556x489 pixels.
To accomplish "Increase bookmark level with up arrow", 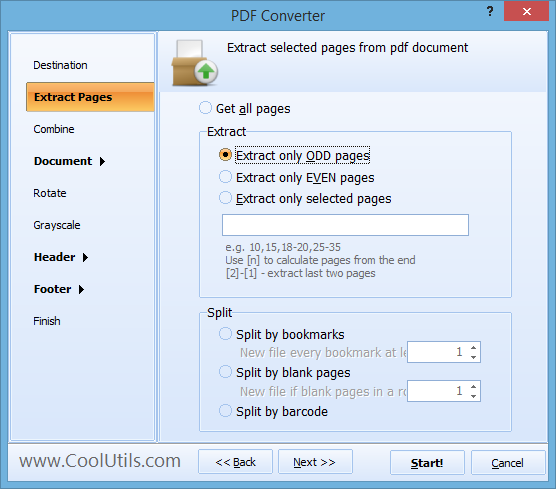I will tap(473, 348).
